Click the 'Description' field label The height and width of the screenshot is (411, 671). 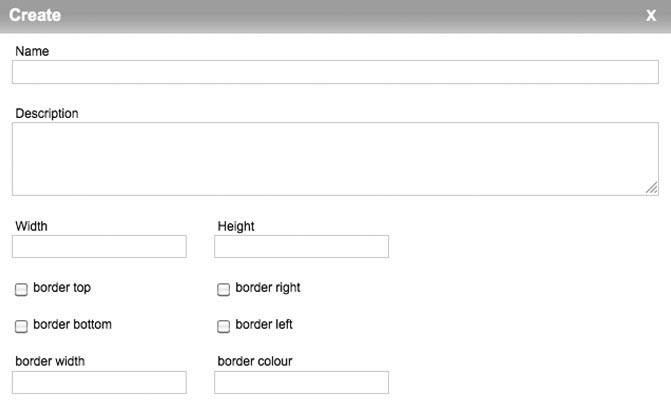(x=47, y=113)
